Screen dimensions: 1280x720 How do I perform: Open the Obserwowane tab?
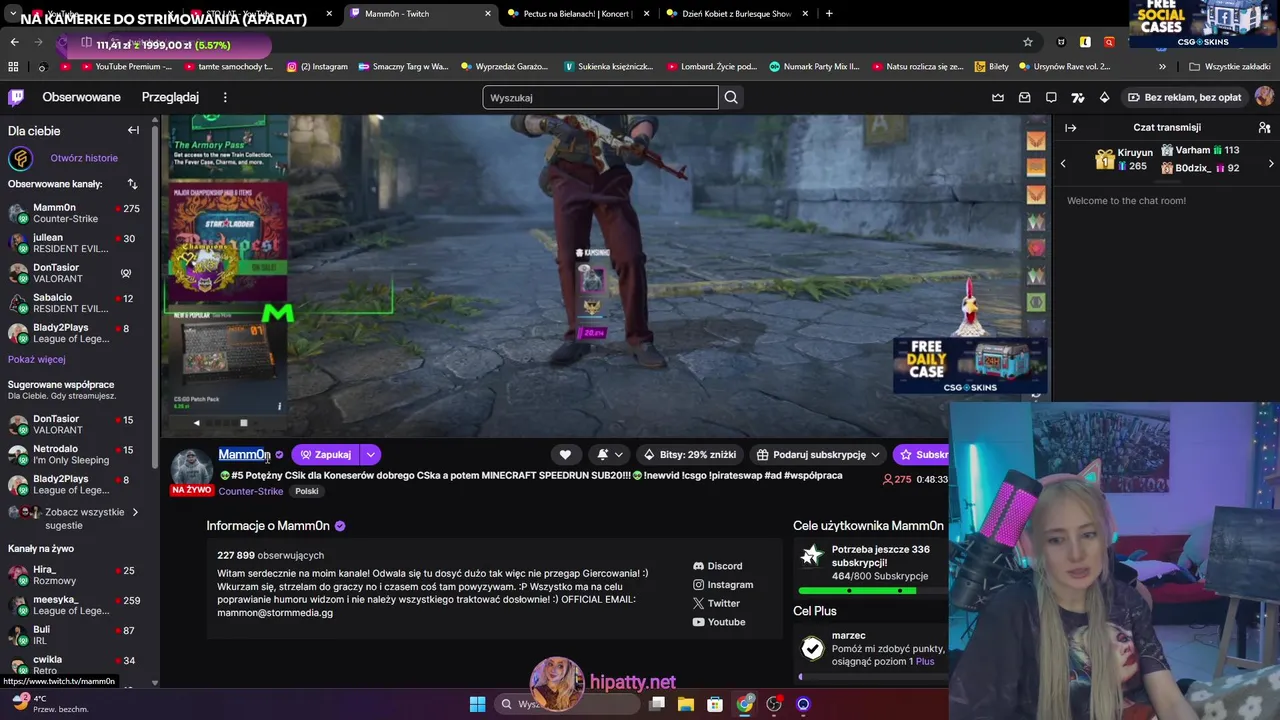pos(81,97)
